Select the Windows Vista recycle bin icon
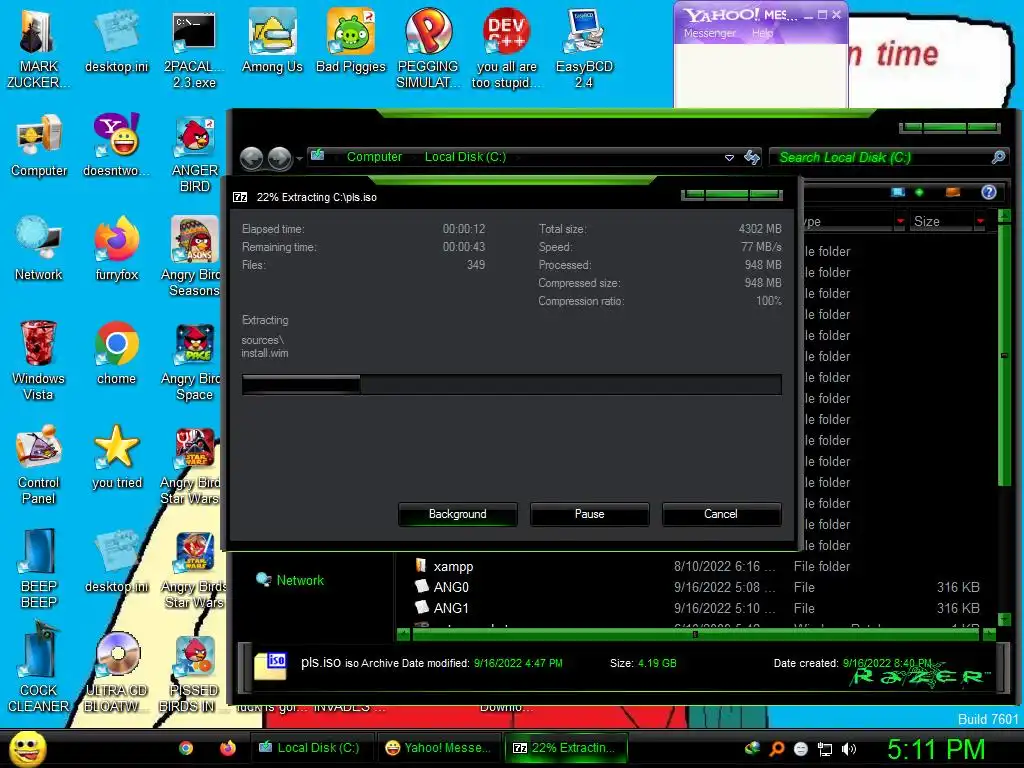This screenshot has height=768, width=1024. (38, 360)
